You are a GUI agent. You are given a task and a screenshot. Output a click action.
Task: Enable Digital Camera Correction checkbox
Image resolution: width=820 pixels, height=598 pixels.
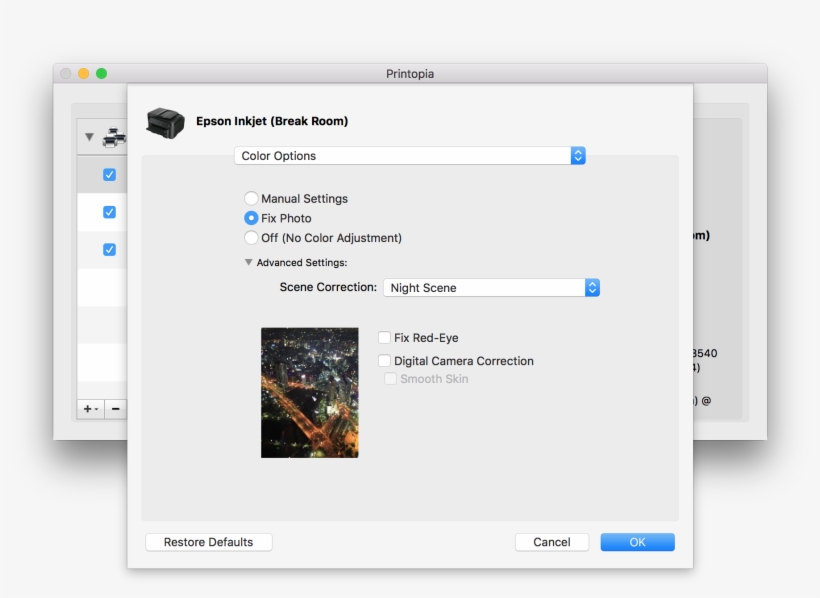[384, 360]
